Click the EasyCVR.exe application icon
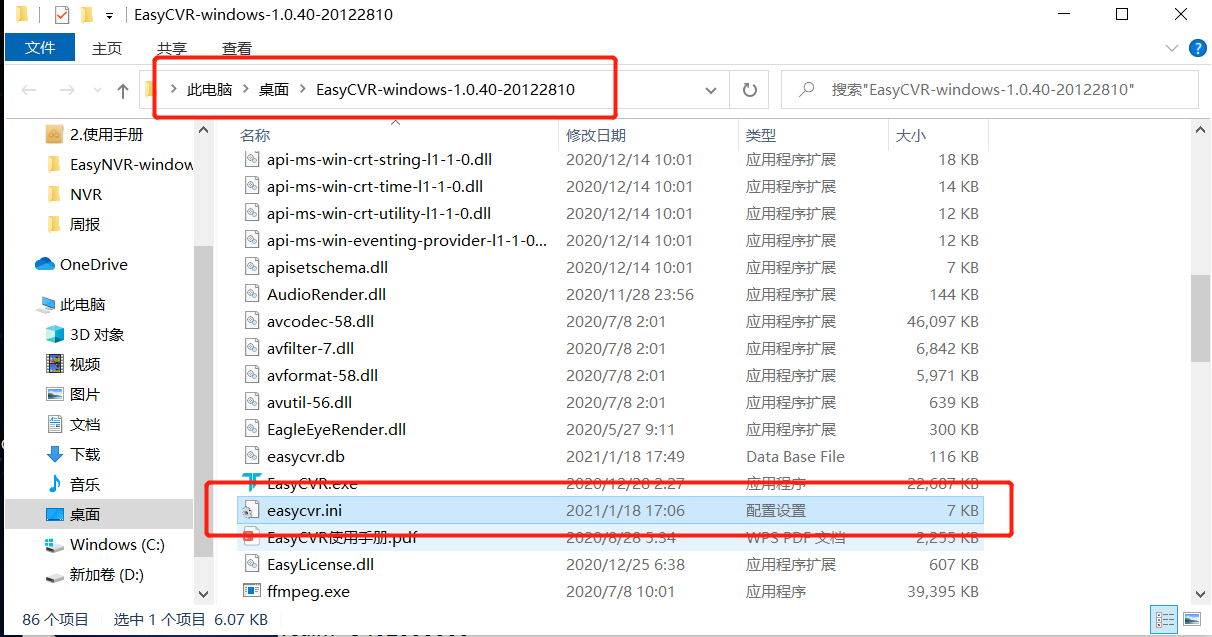The height and width of the screenshot is (637, 1212). 252,483
